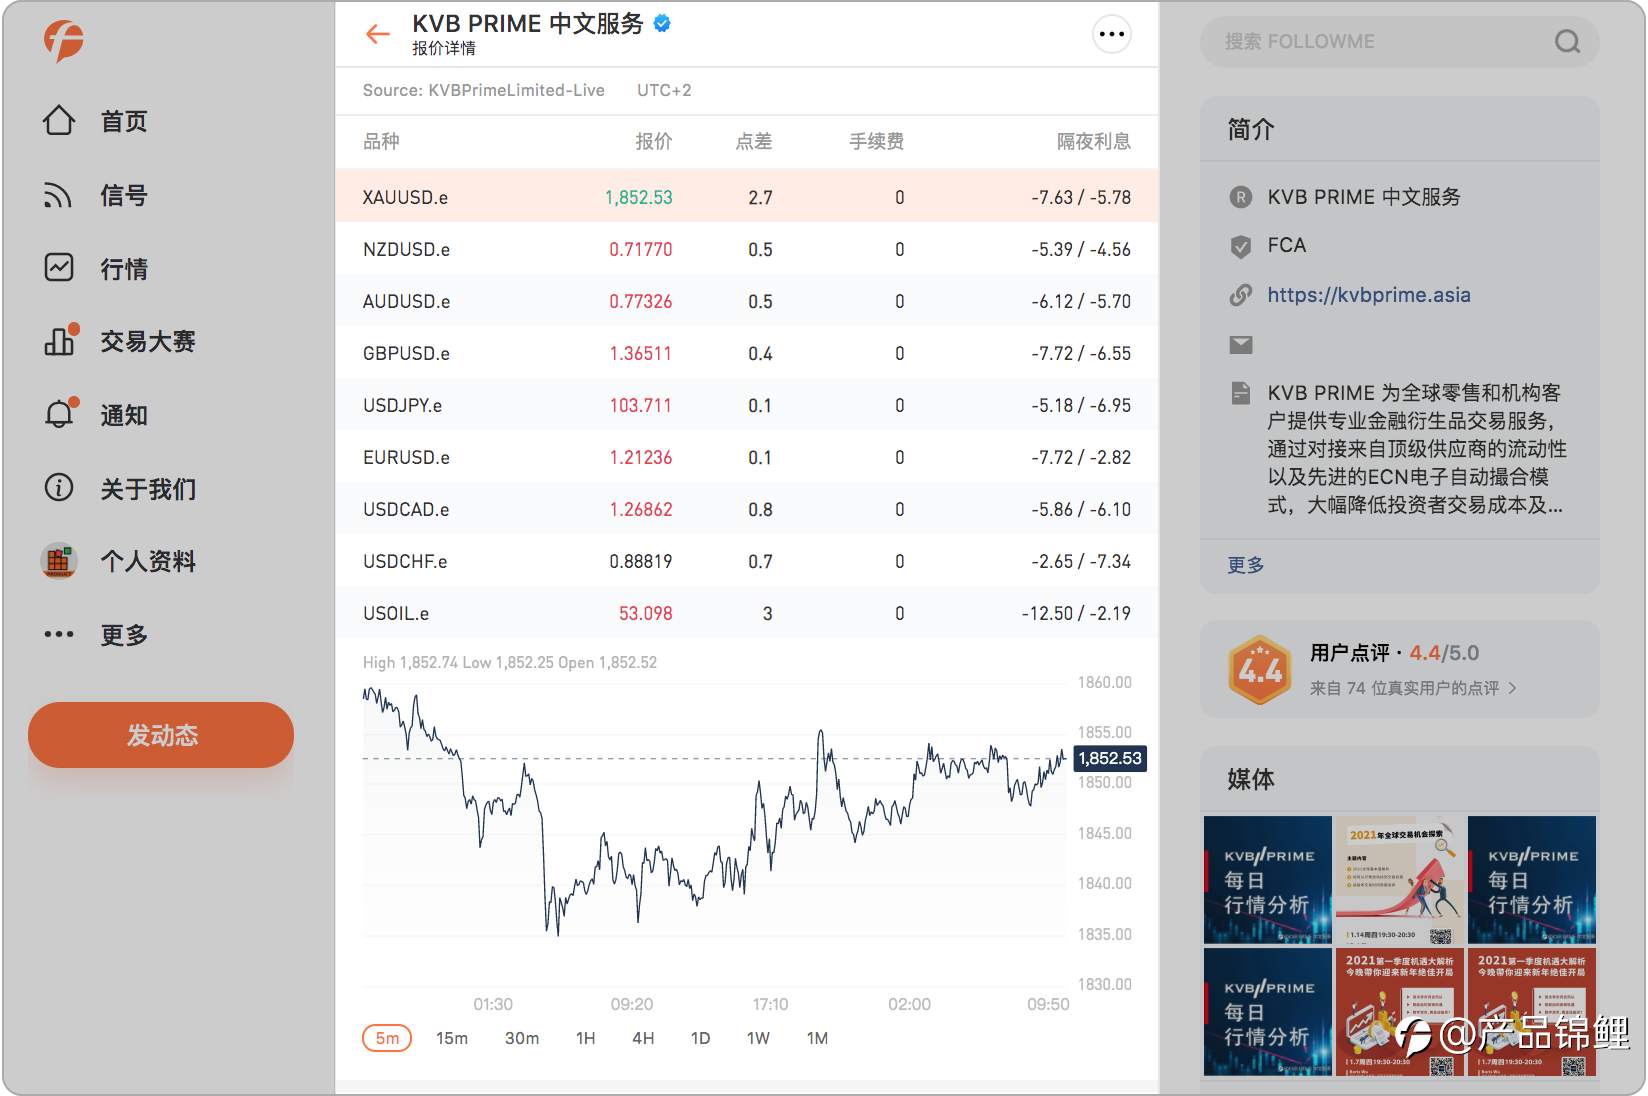
Task: Click the 点差 column header
Action: point(754,141)
